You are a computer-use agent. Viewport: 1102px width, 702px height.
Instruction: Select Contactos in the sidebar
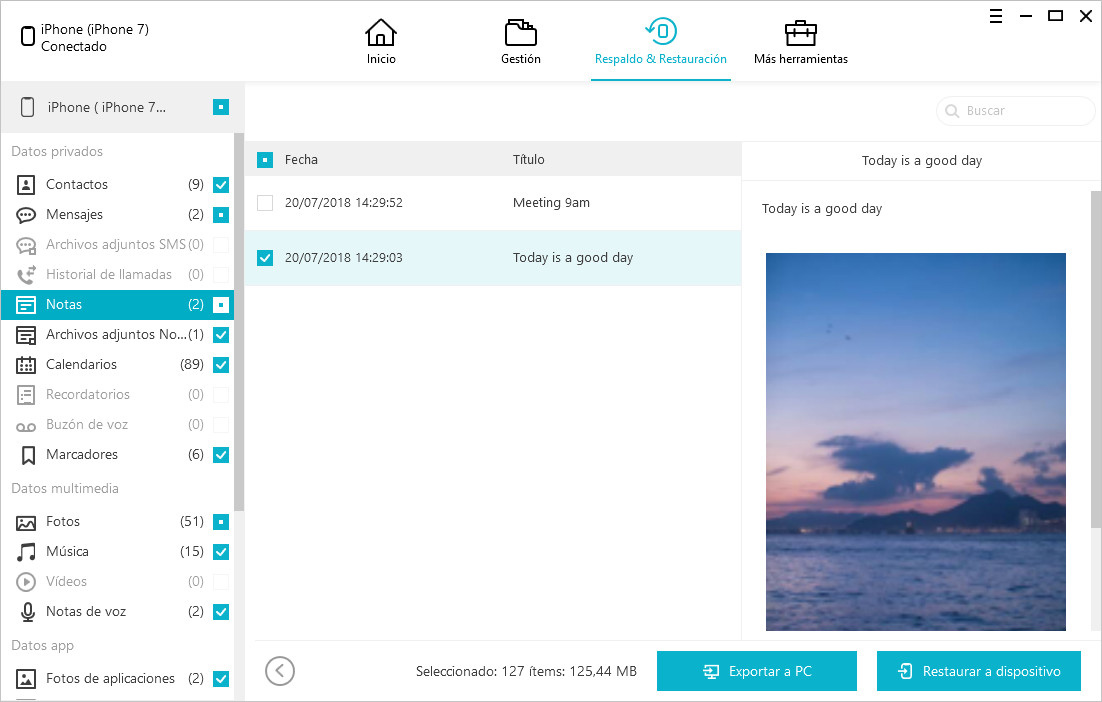click(77, 184)
